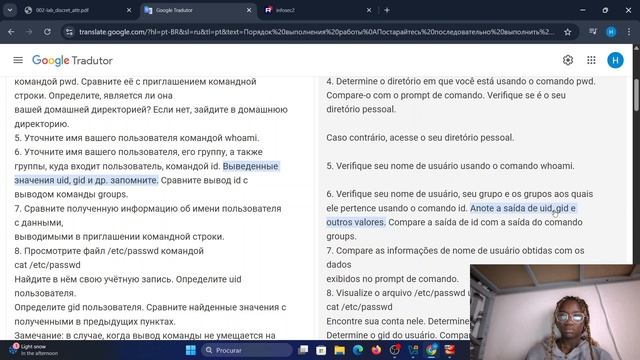Click translated line 'Caso contrário, acesse o seu diretório pessoal.'

coord(420,138)
